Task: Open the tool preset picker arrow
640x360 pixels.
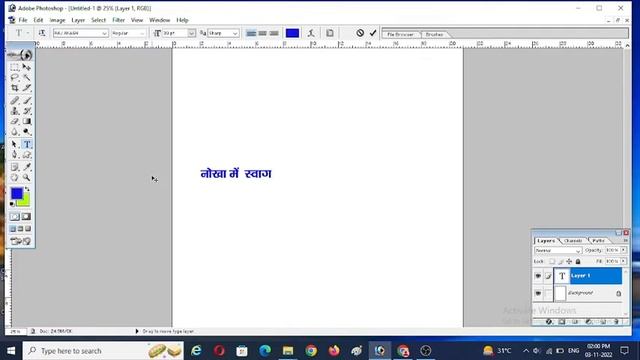Action: pyautogui.click(x=28, y=33)
